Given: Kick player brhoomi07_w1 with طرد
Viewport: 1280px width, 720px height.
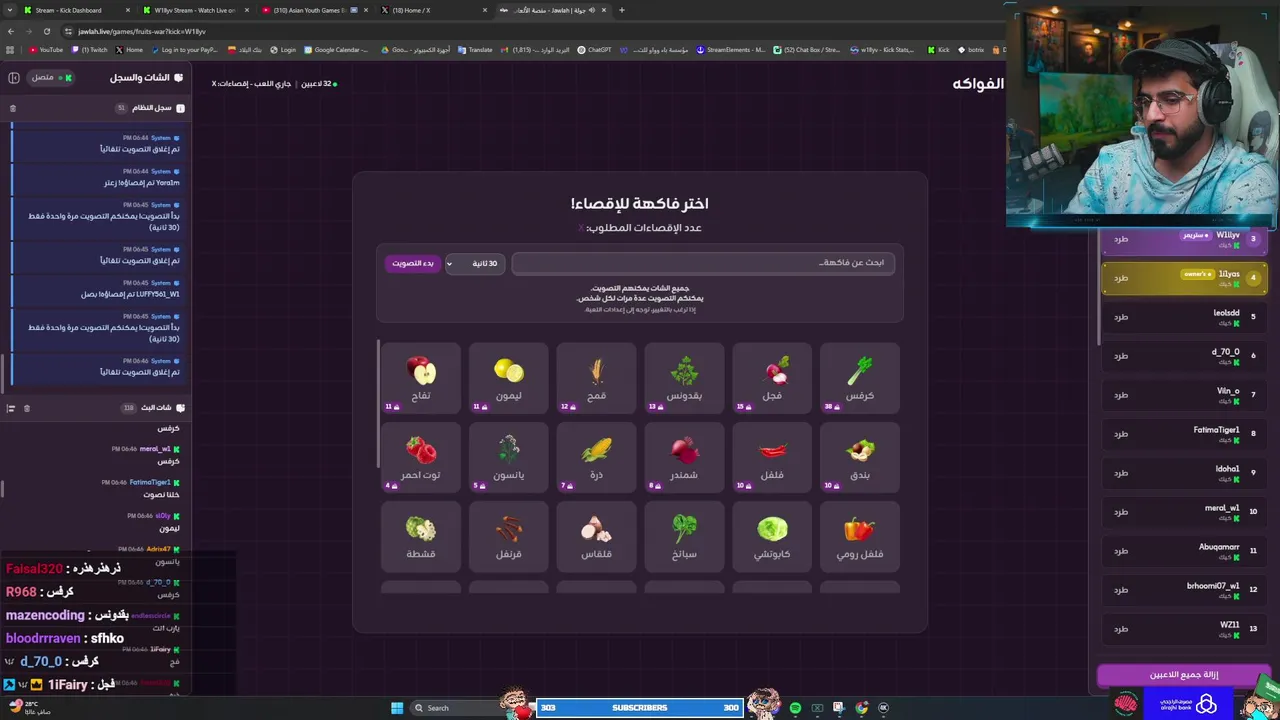Looking at the screenshot, I should tap(1121, 590).
